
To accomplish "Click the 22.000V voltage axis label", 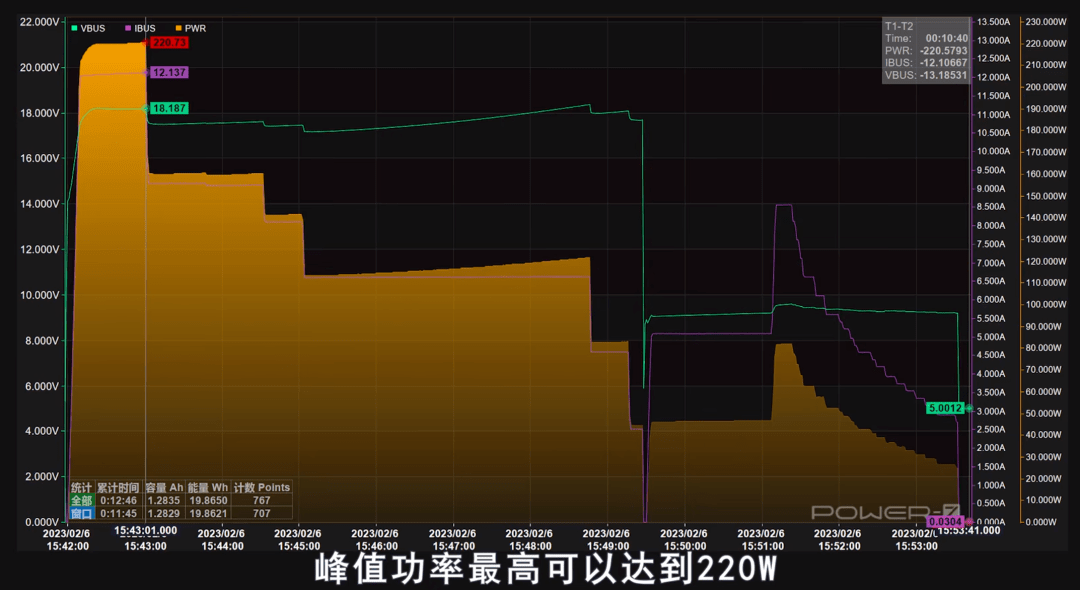I will click(x=39, y=22).
